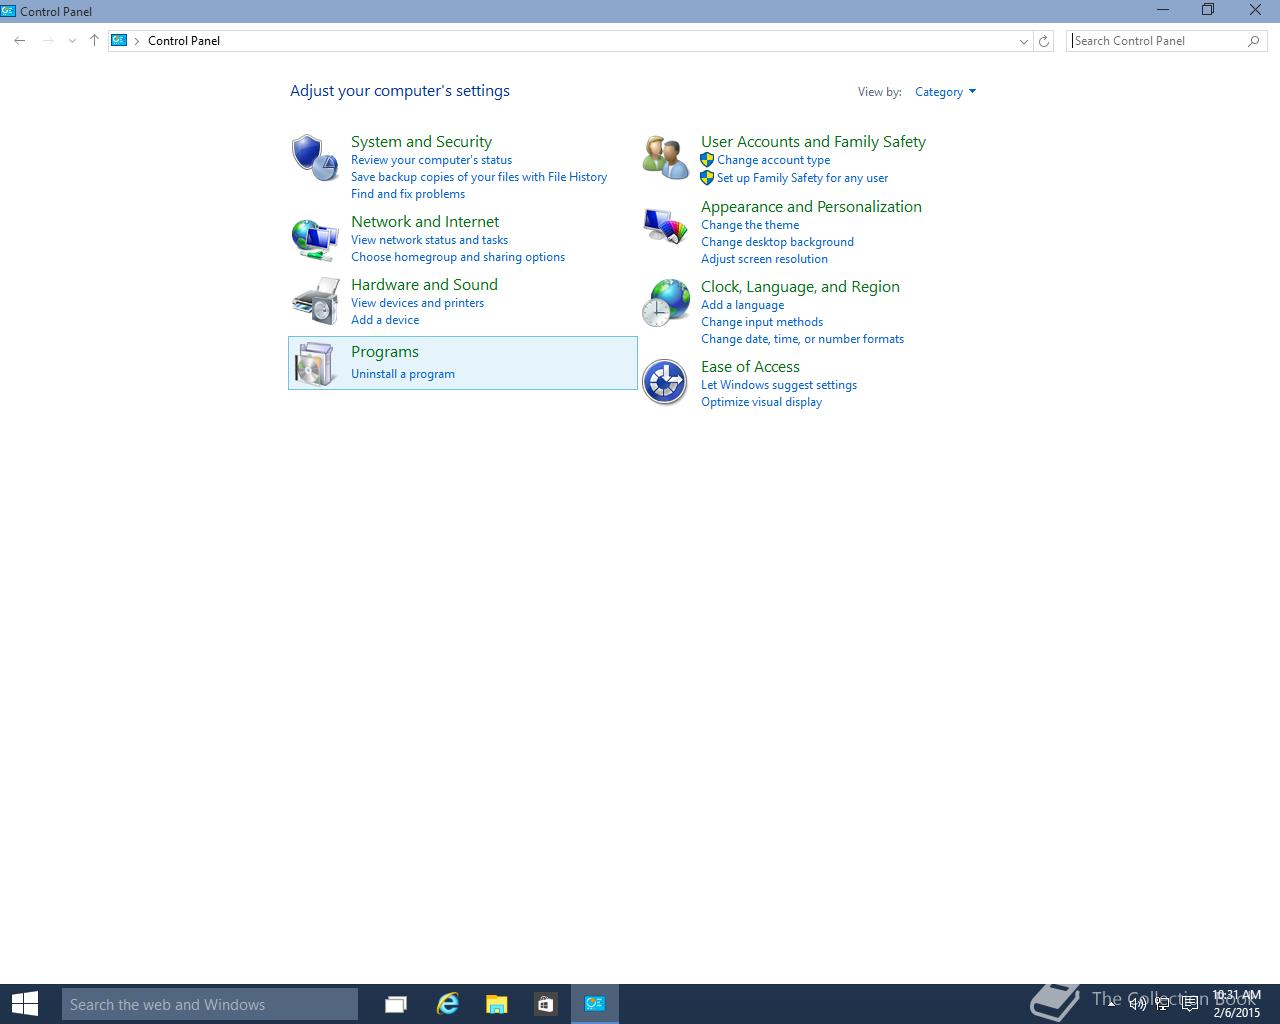Click Change input methods
Image resolution: width=1280 pixels, height=1024 pixels.
(x=762, y=322)
